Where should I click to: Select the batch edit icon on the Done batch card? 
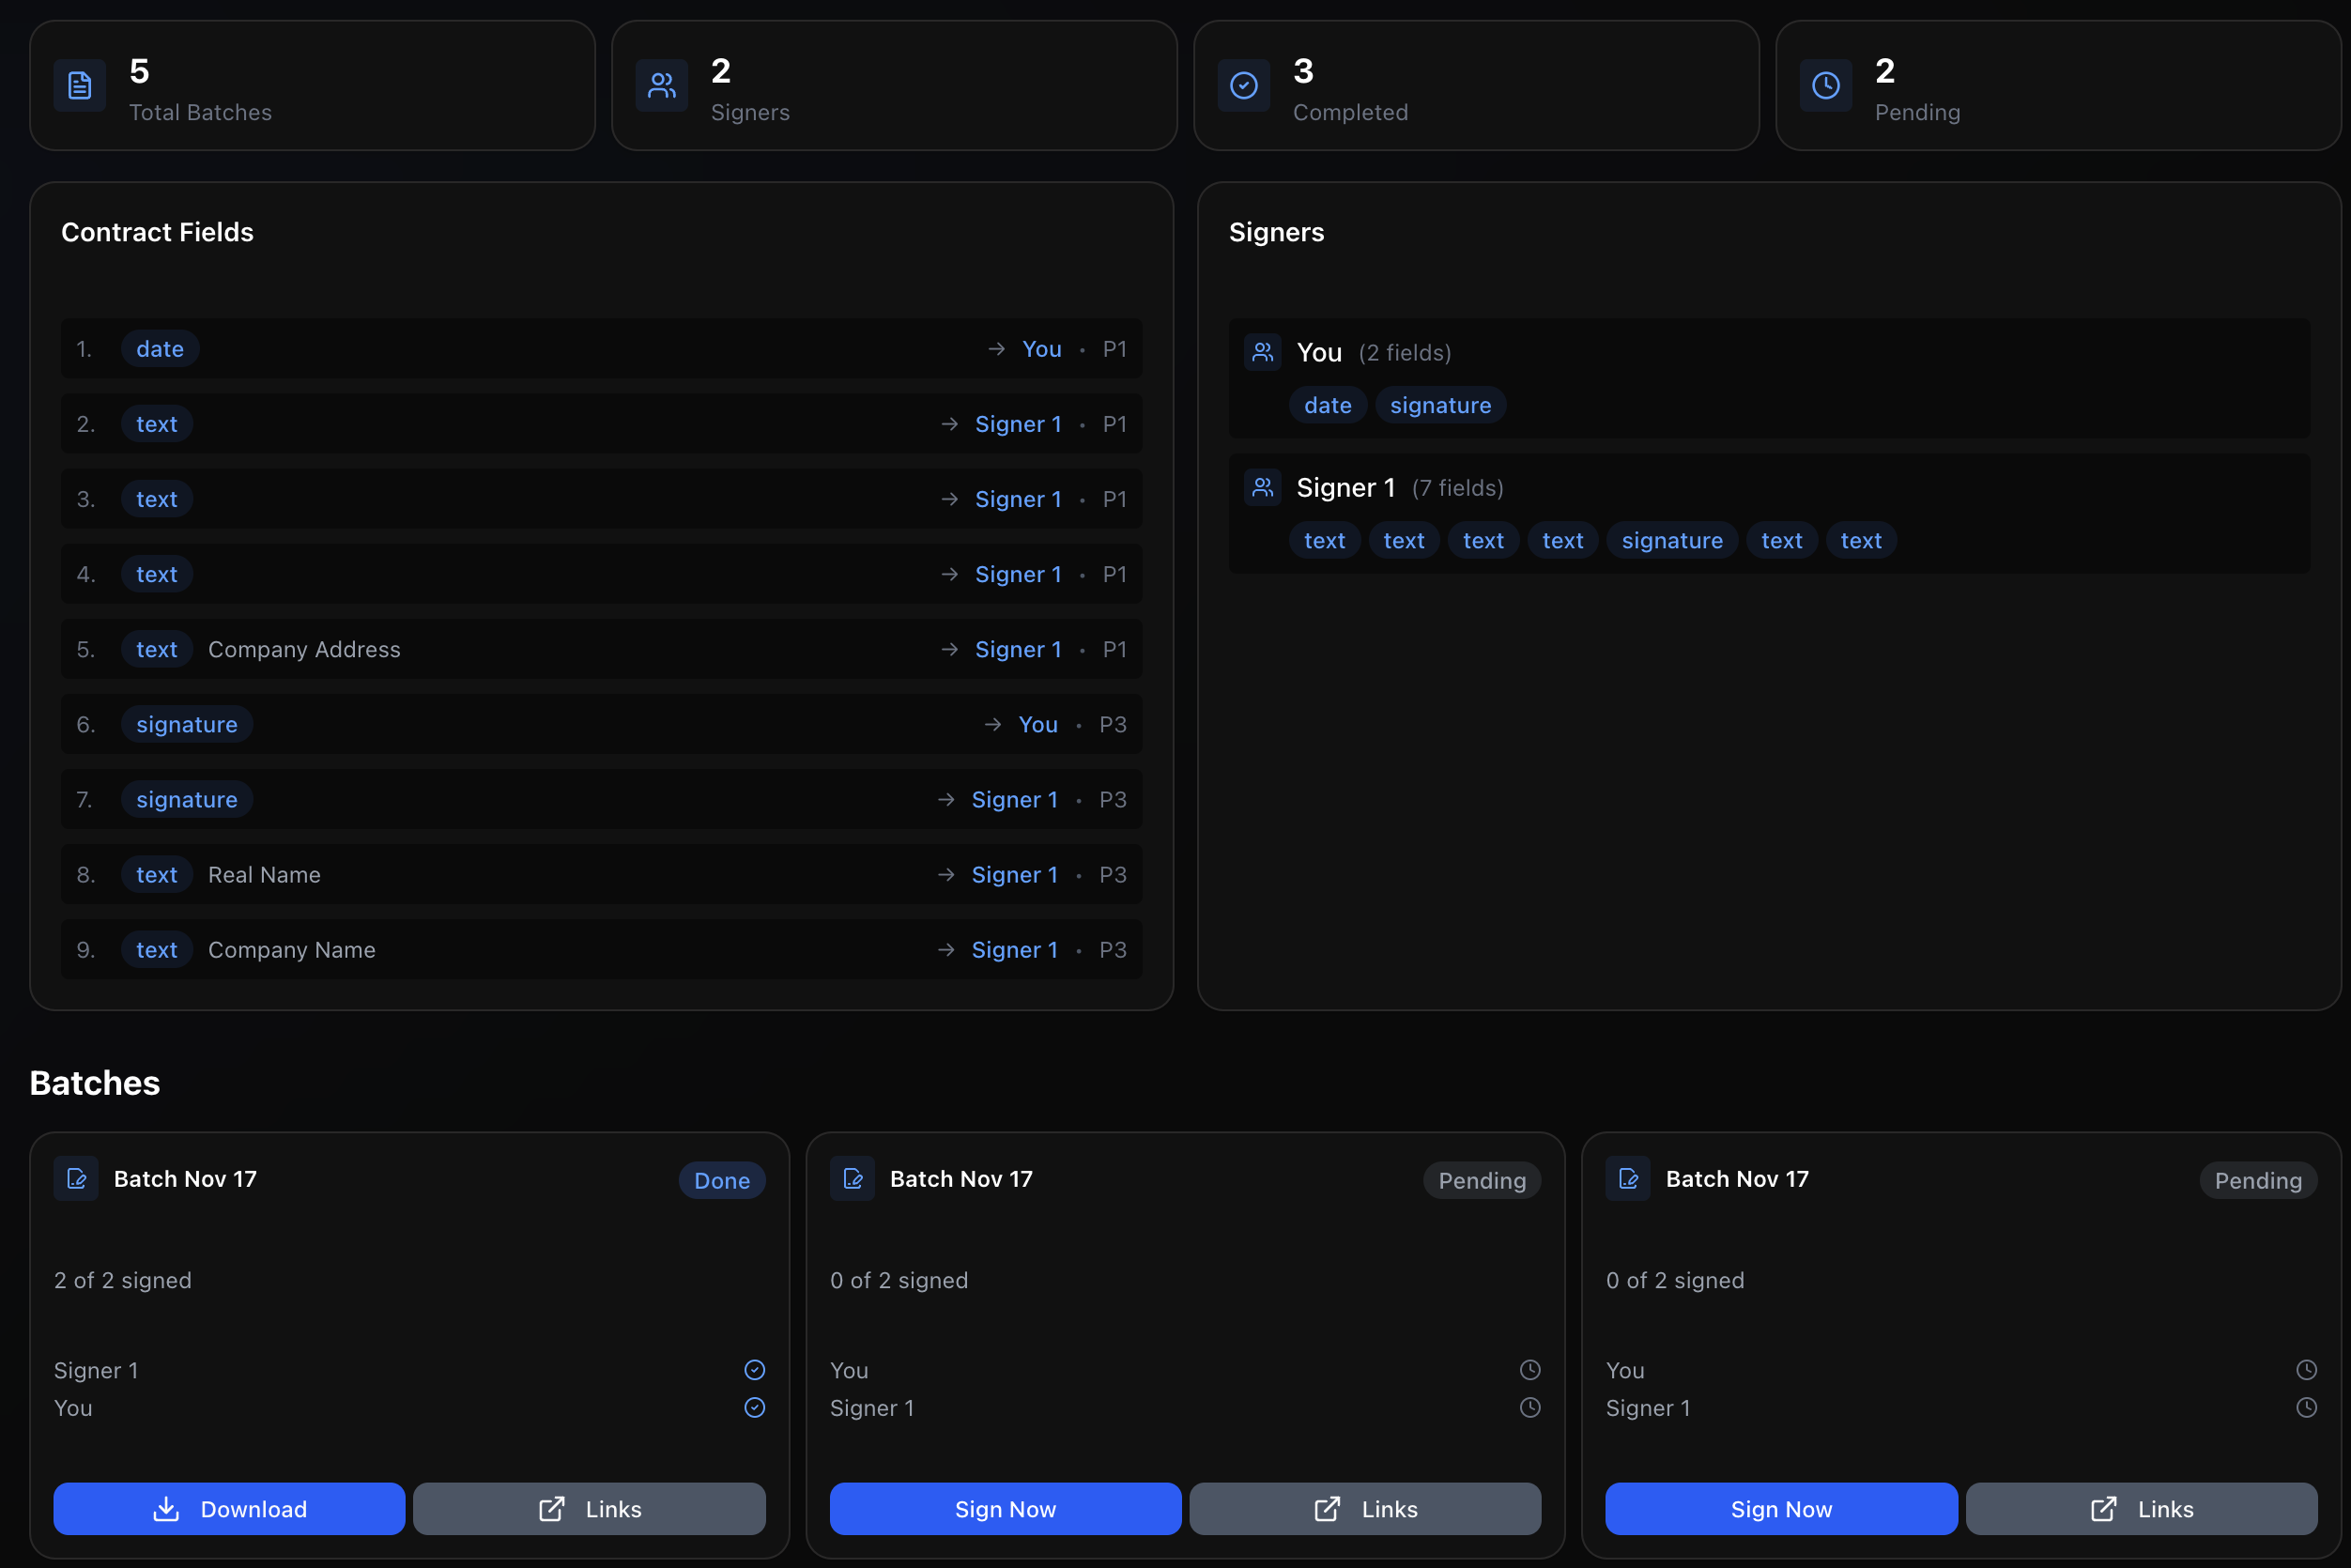click(77, 1179)
